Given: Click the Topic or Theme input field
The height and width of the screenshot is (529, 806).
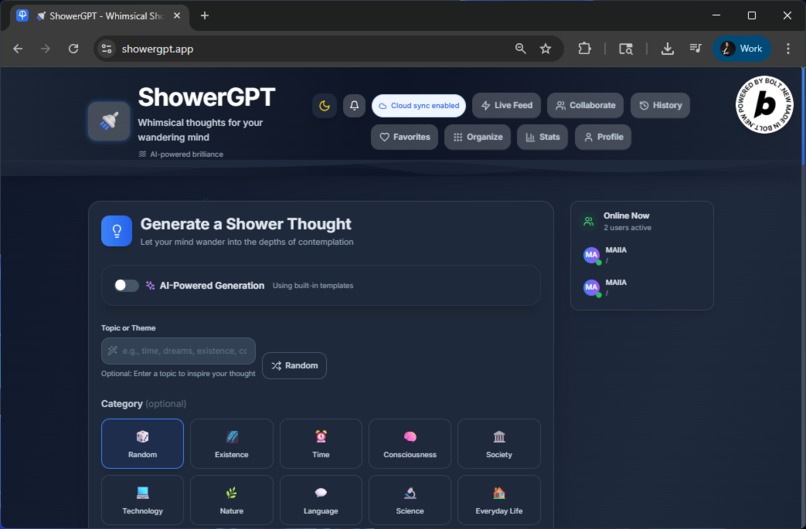Looking at the screenshot, I should coord(178,351).
